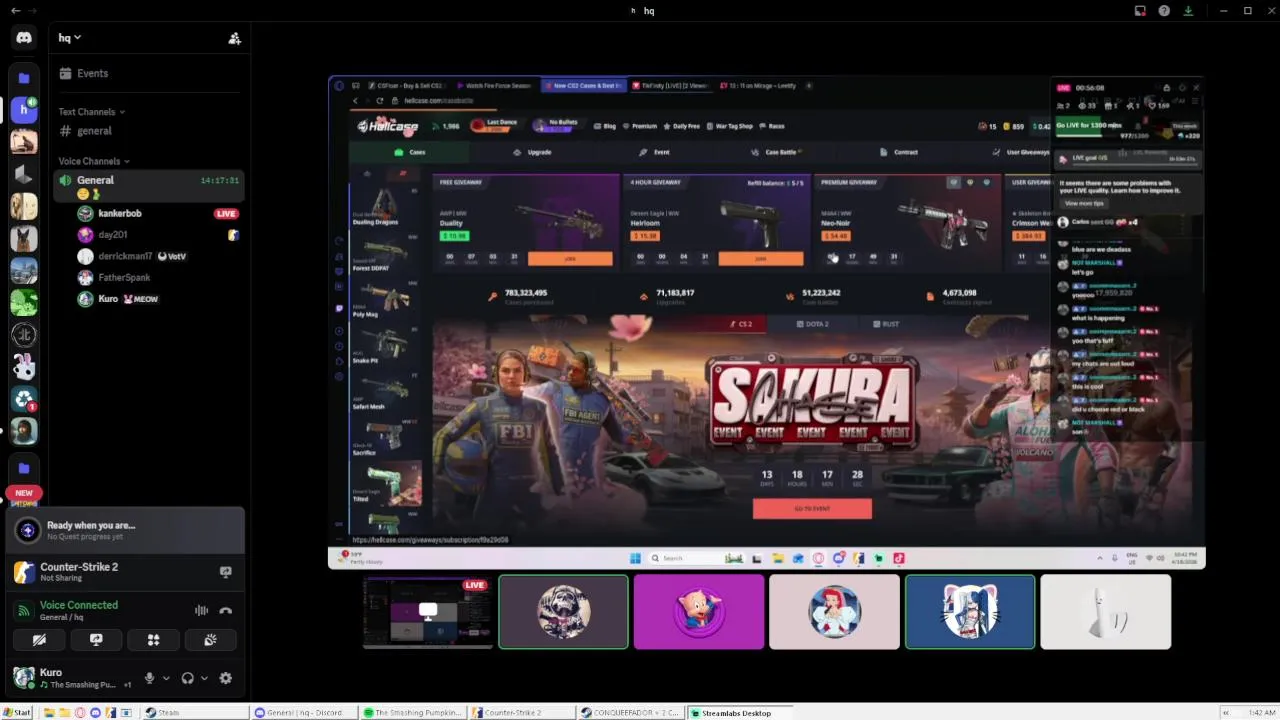Collapse the Voice Channels category

94,161
